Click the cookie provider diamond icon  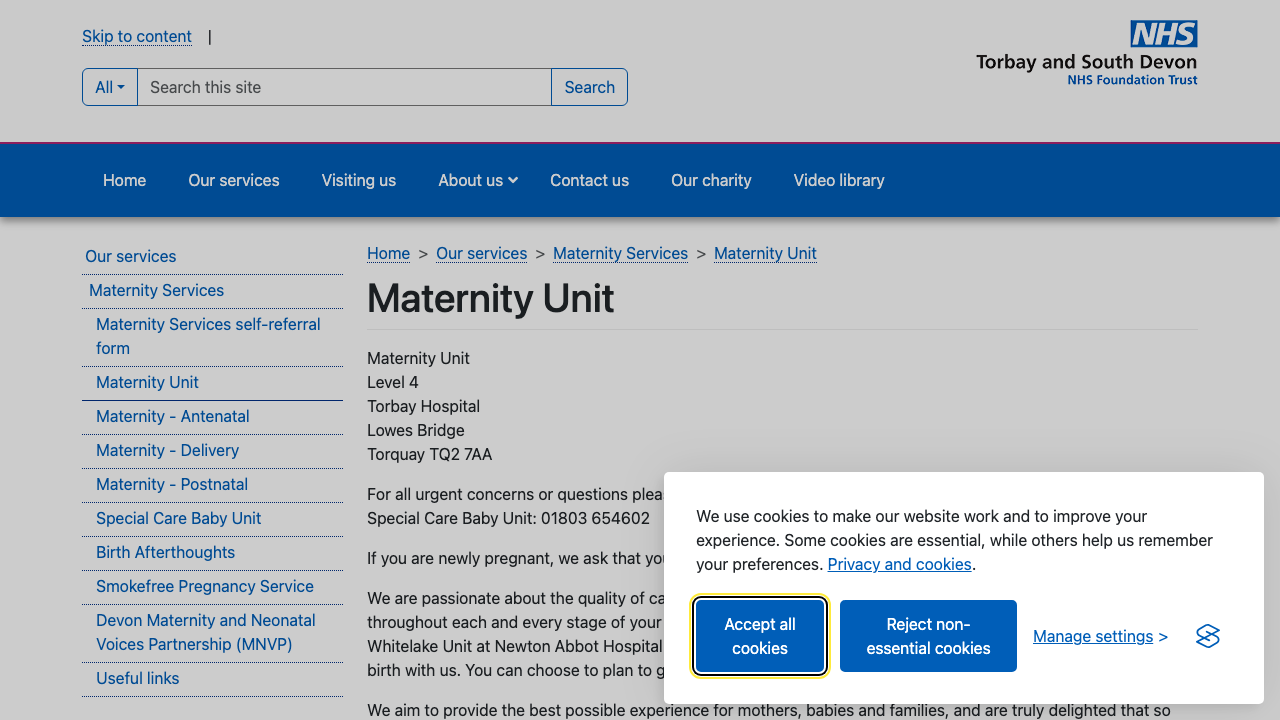1207,636
